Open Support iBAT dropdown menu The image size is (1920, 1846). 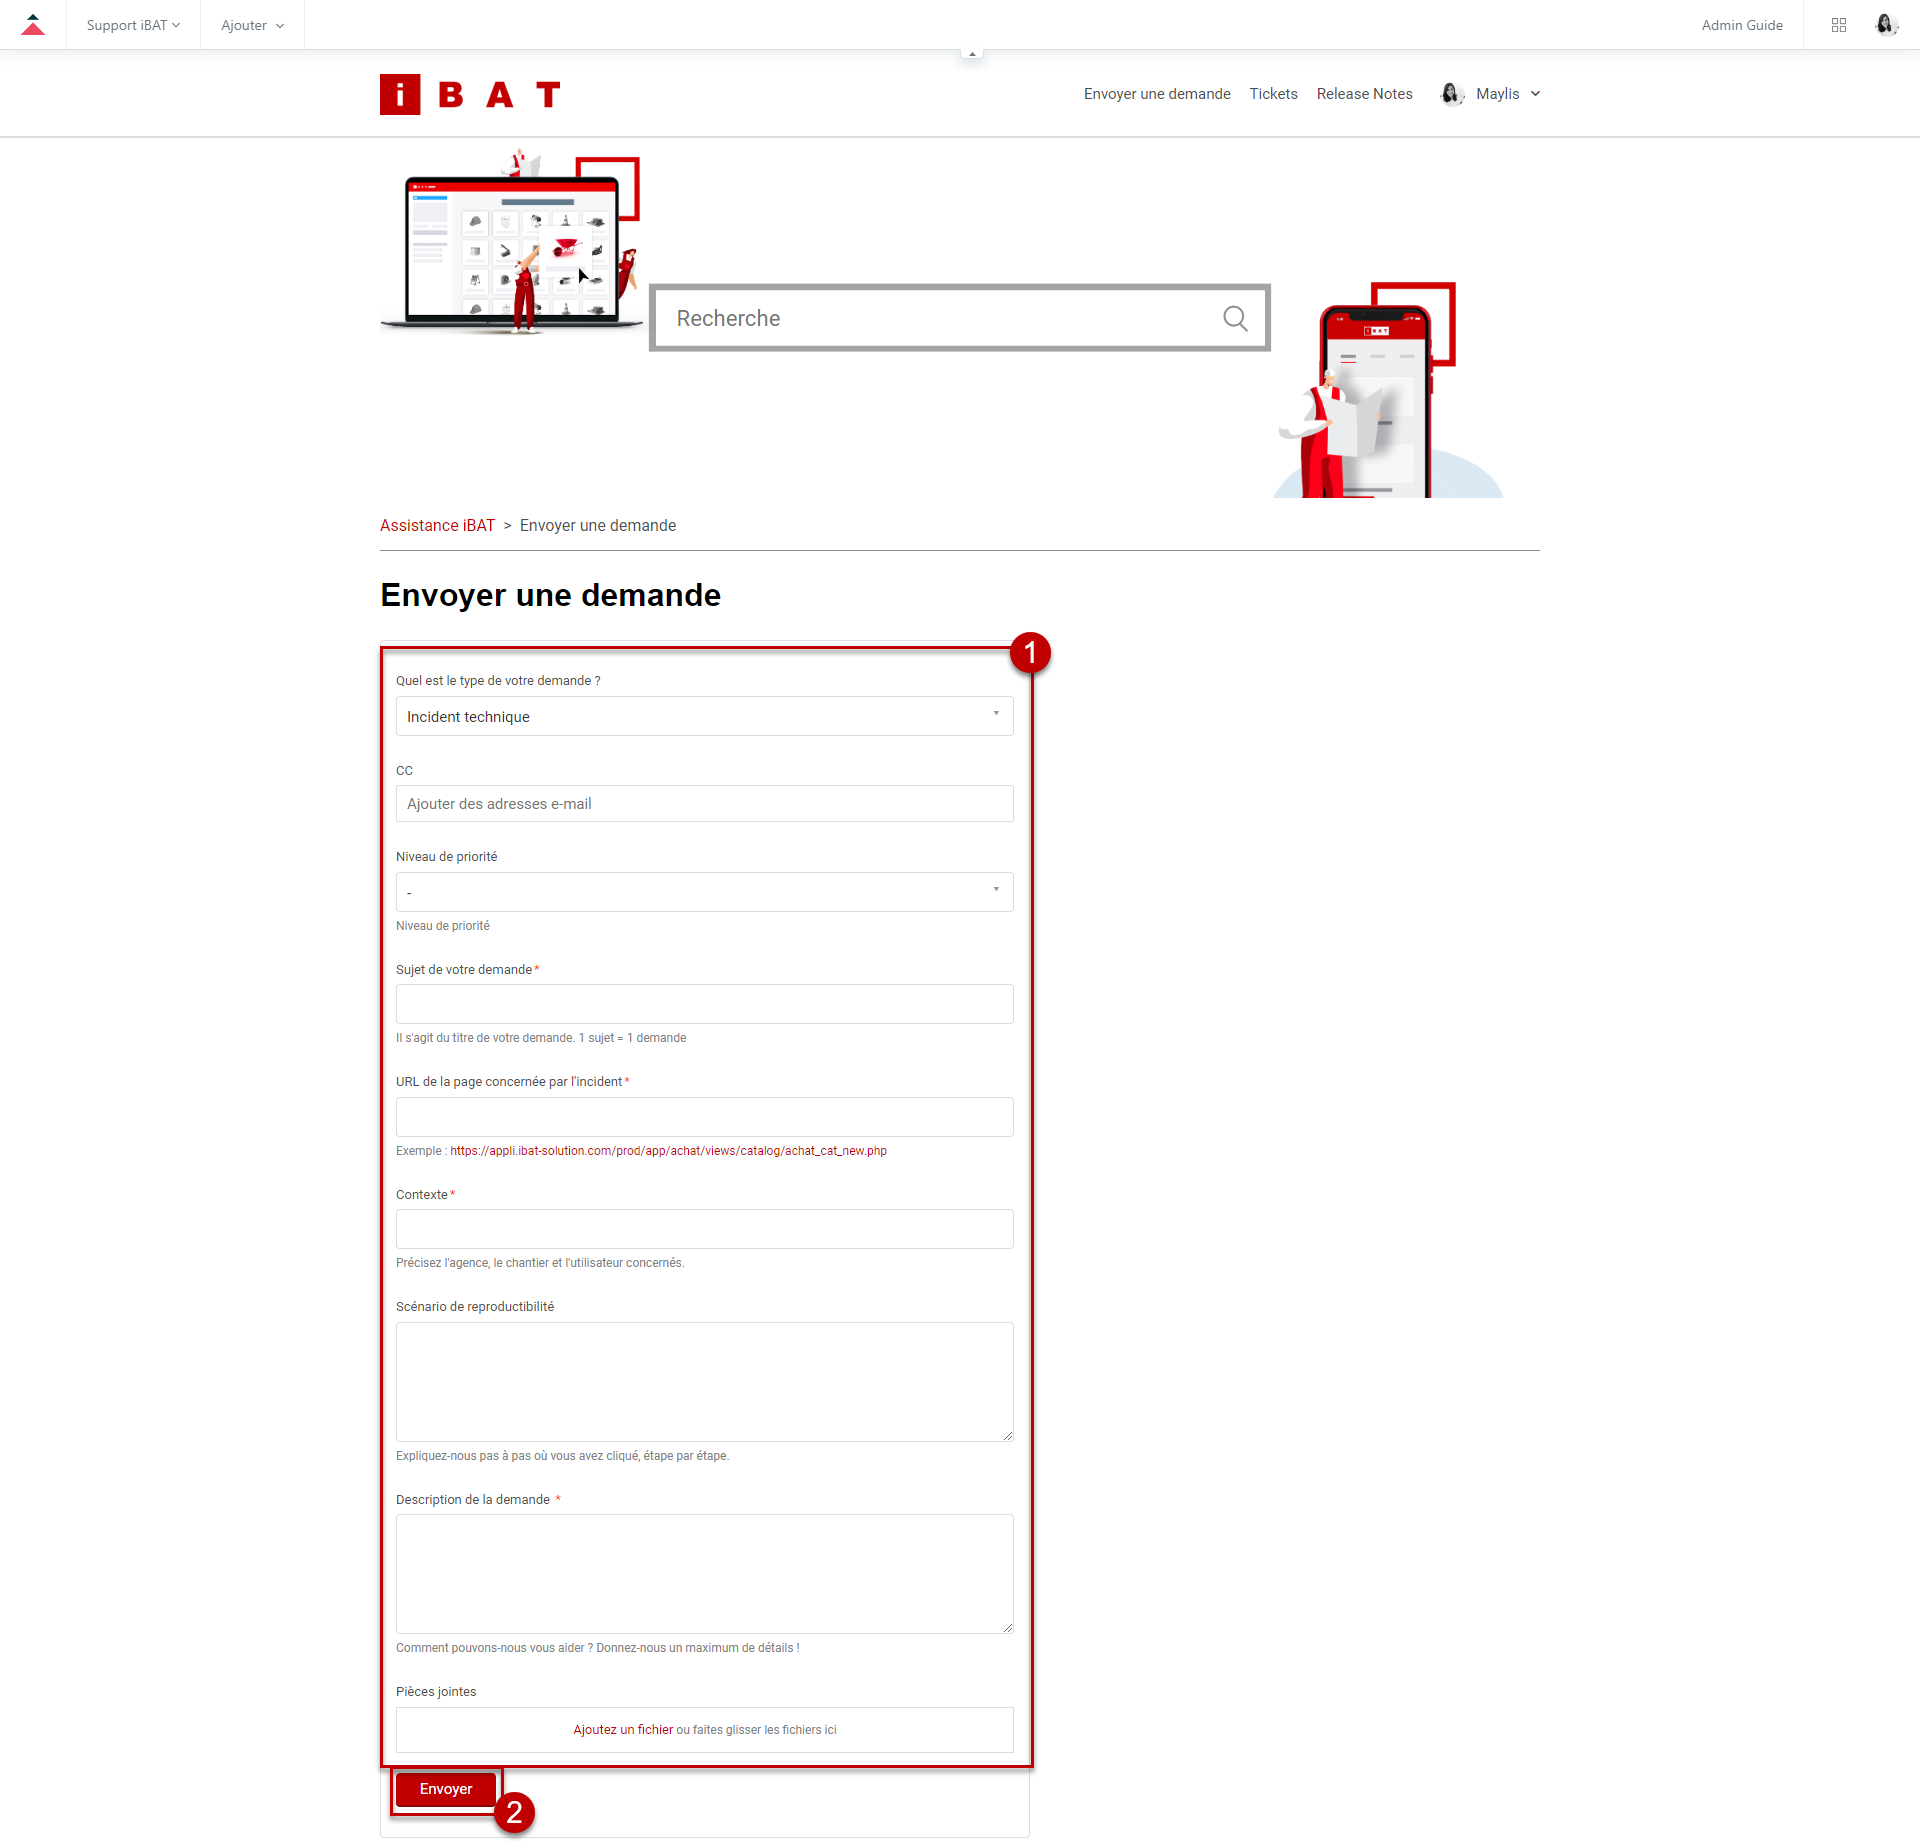click(133, 25)
